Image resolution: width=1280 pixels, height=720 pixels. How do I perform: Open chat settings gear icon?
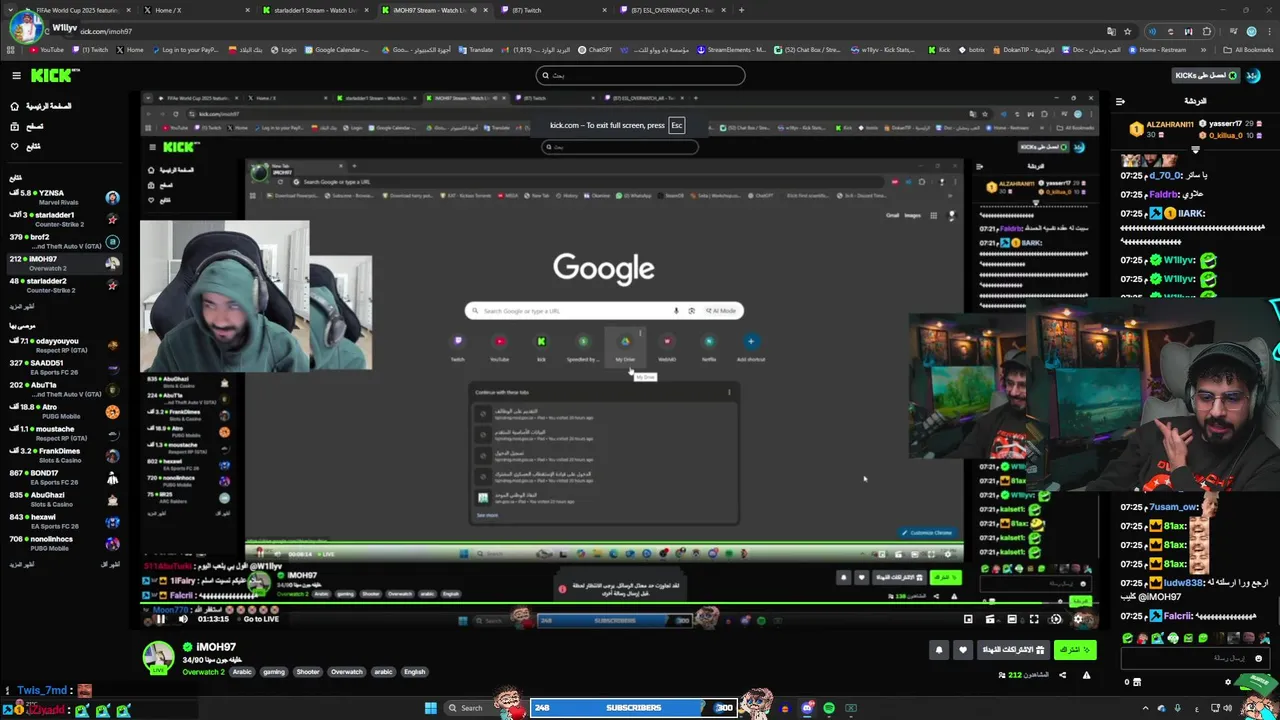pos(1228,682)
